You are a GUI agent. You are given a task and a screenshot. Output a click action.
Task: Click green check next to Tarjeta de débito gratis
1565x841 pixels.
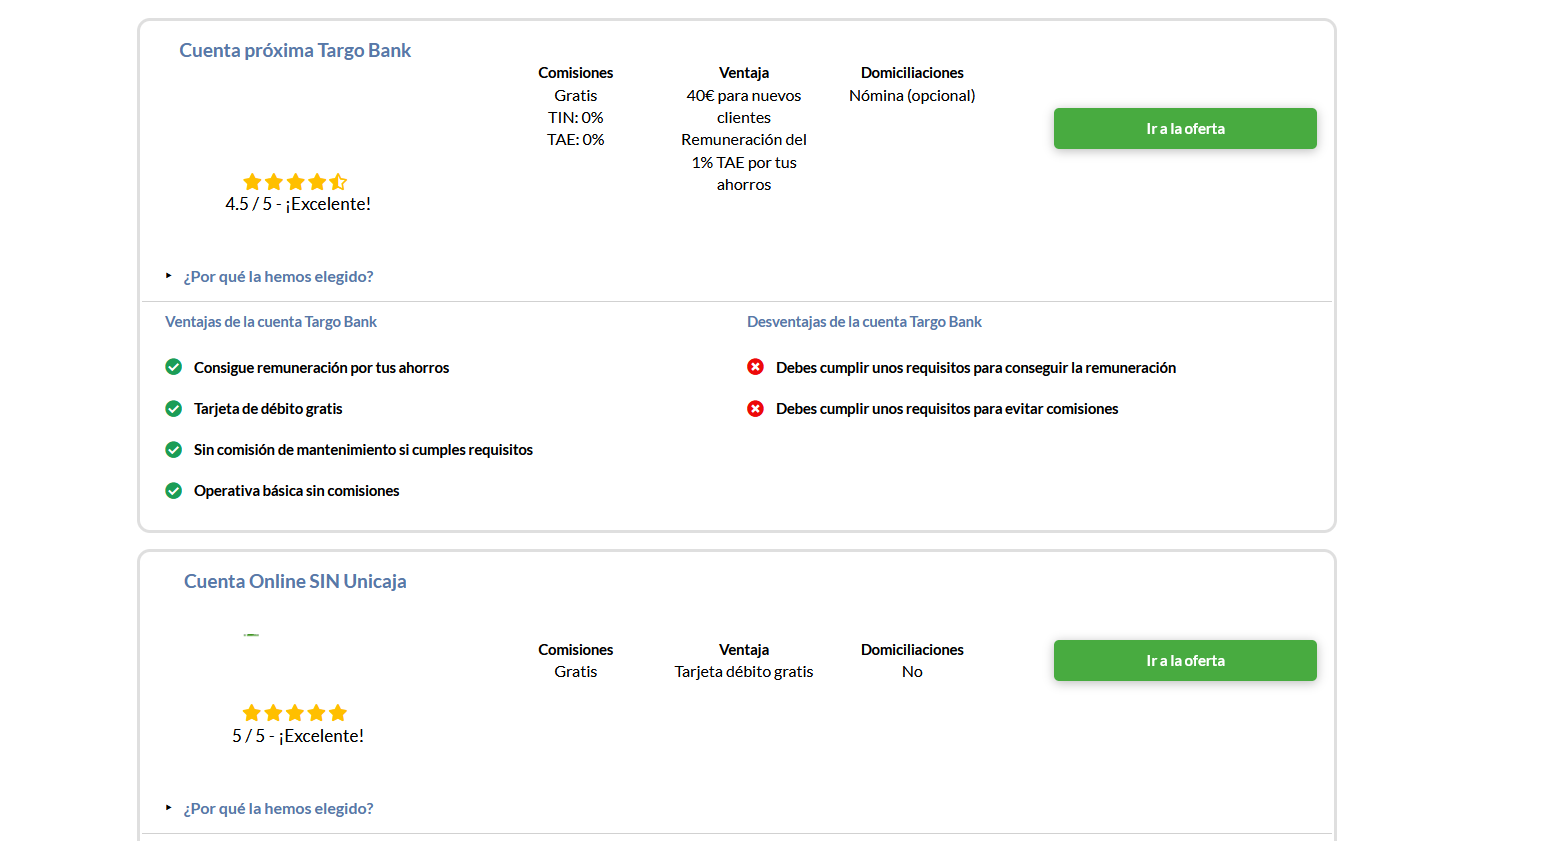(x=174, y=409)
